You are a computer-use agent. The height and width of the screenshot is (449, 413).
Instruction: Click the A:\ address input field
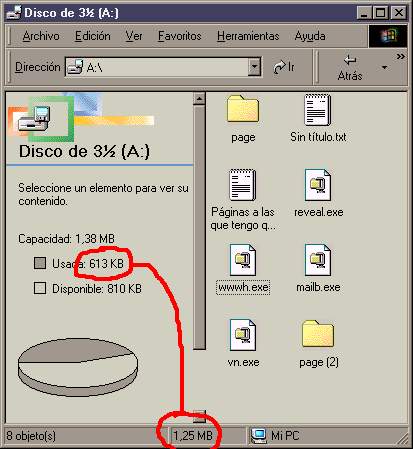click(x=157, y=67)
